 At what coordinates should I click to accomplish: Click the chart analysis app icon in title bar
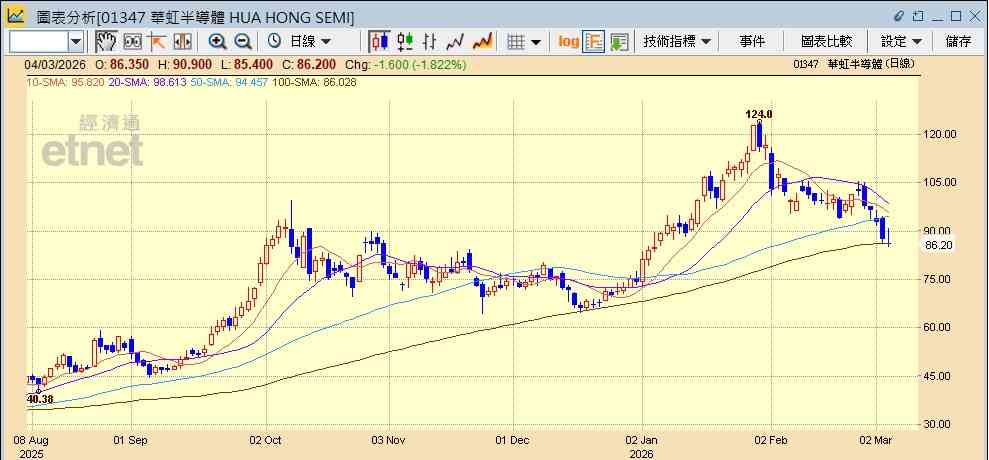coord(16,16)
